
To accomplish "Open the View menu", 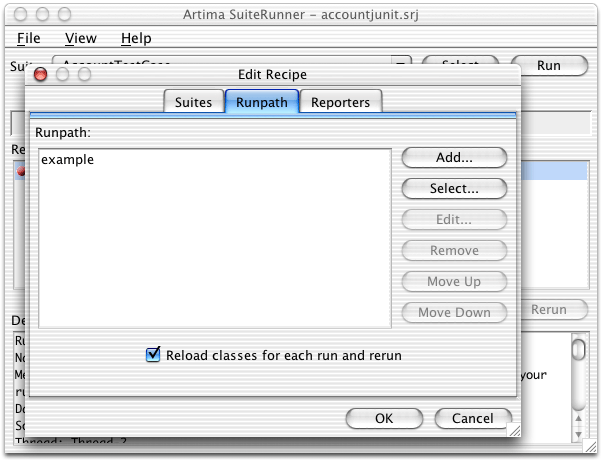I will click(x=81, y=38).
